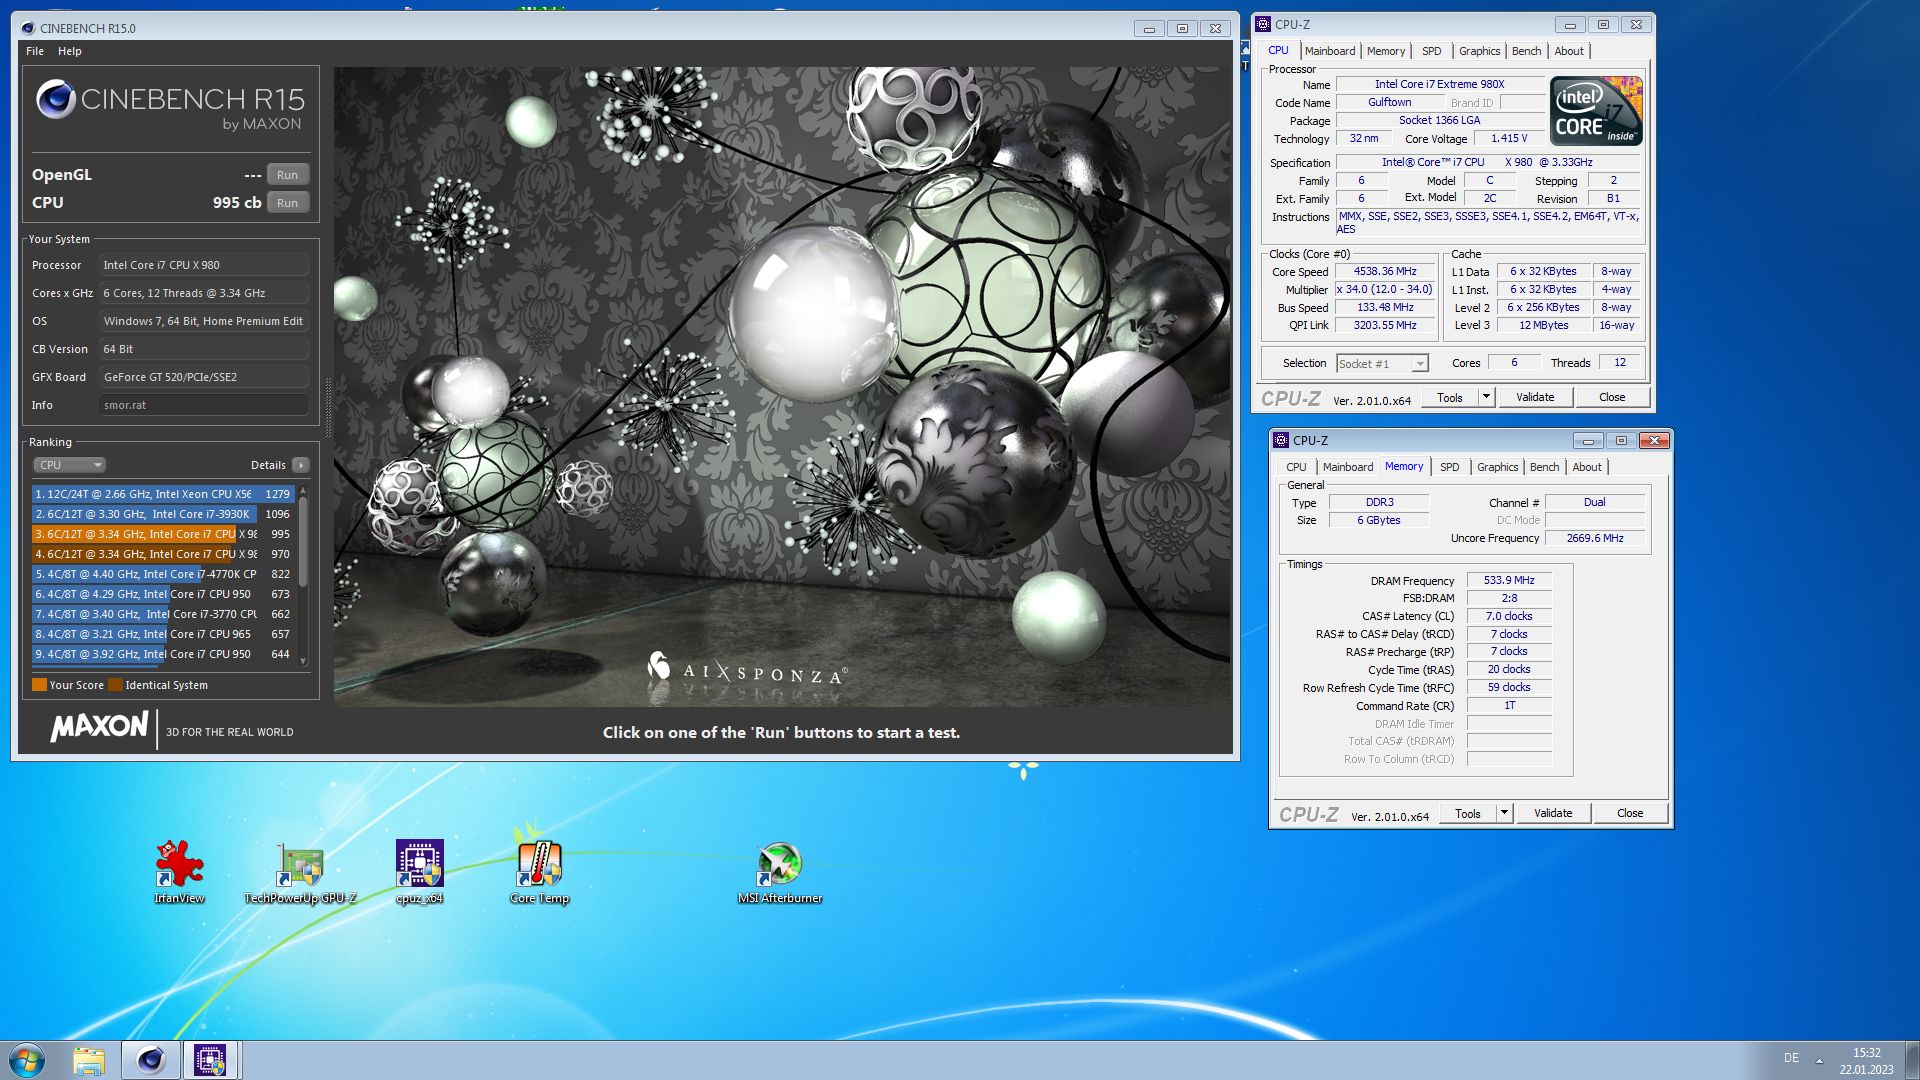Open Tools dropdown arrow in lower CPU-Z
1920x1080 pixels.
pos(1504,813)
